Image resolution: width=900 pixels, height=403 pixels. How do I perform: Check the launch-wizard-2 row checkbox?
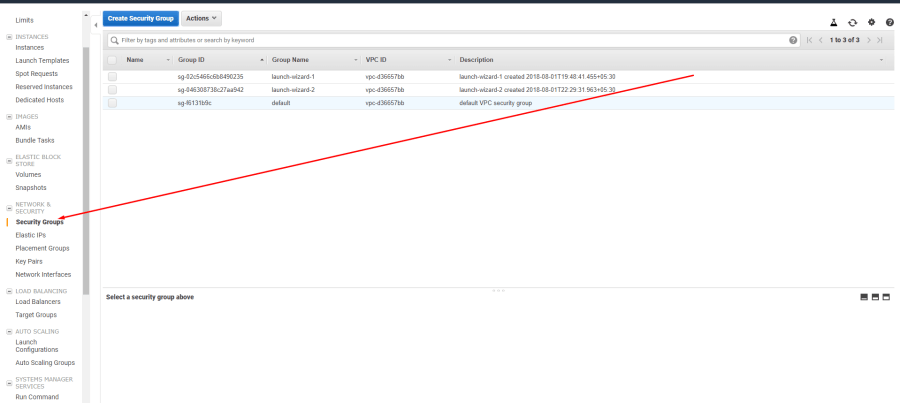click(112, 90)
